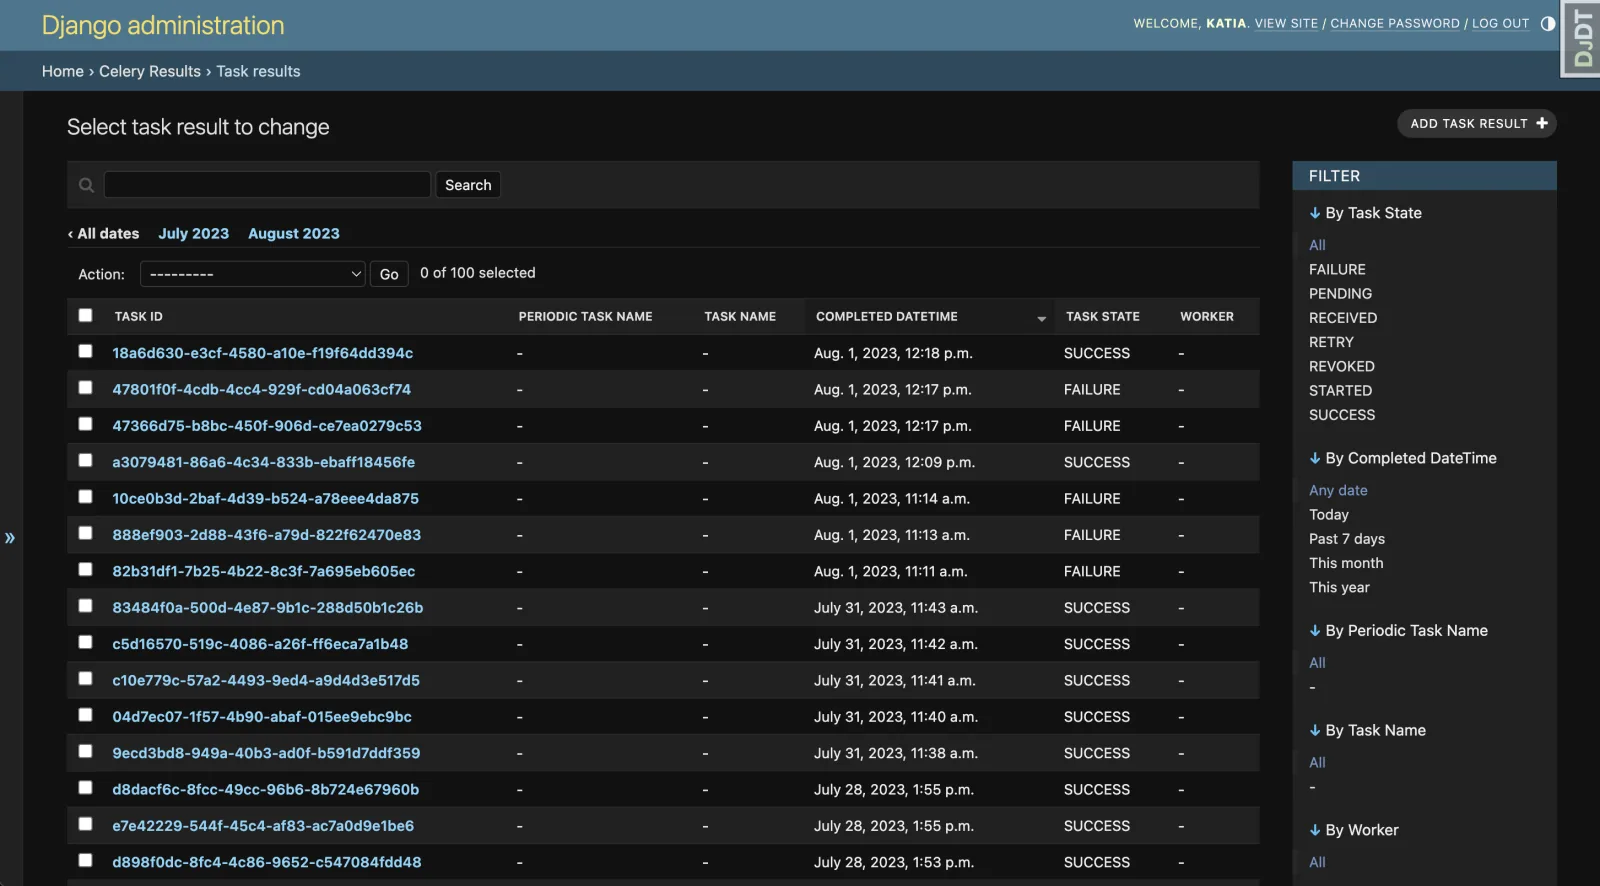Click the Completed Datetime sort arrow
The width and height of the screenshot is (1600, 886).
tap(1041, 318)
